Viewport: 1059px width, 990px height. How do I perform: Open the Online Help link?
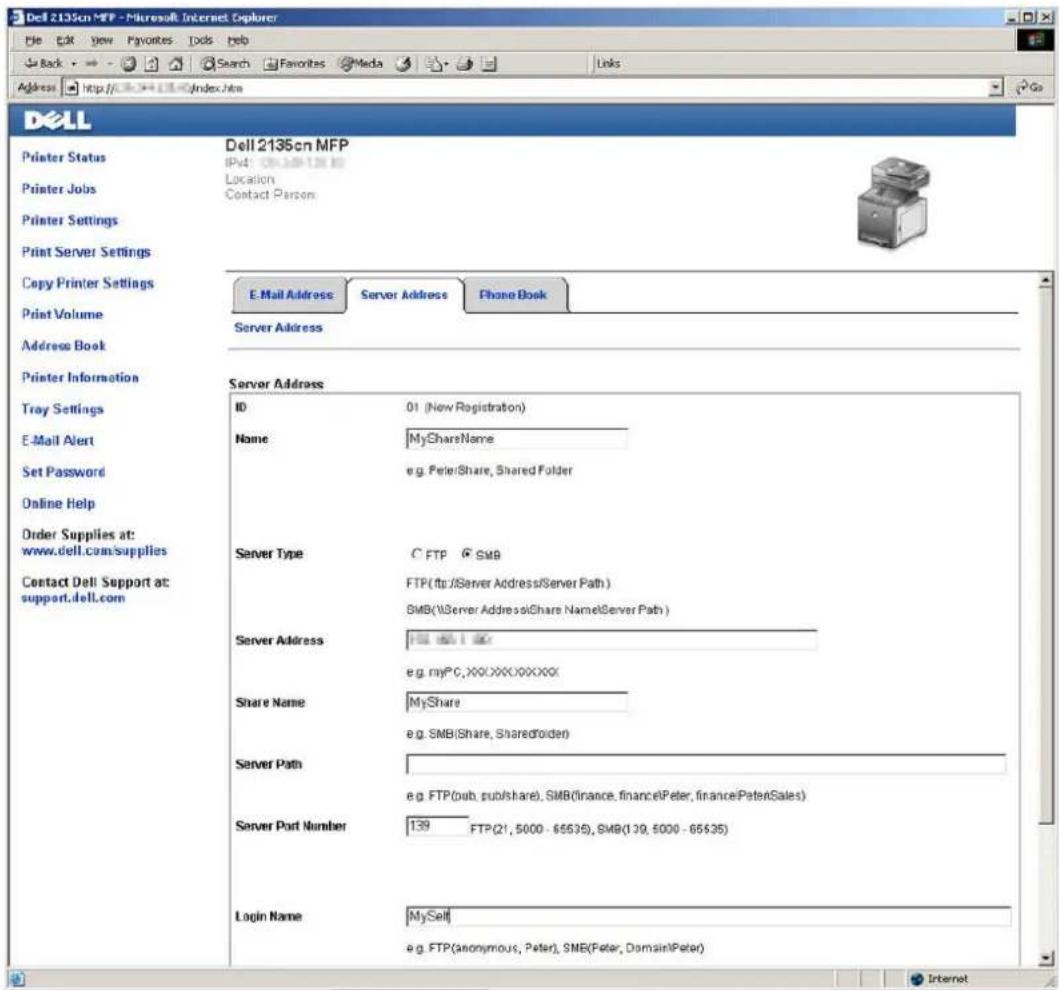tap(58, 504)
